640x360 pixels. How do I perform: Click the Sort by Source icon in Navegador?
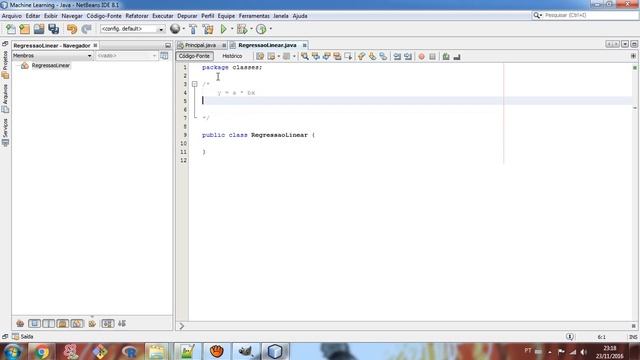point(122,324)
